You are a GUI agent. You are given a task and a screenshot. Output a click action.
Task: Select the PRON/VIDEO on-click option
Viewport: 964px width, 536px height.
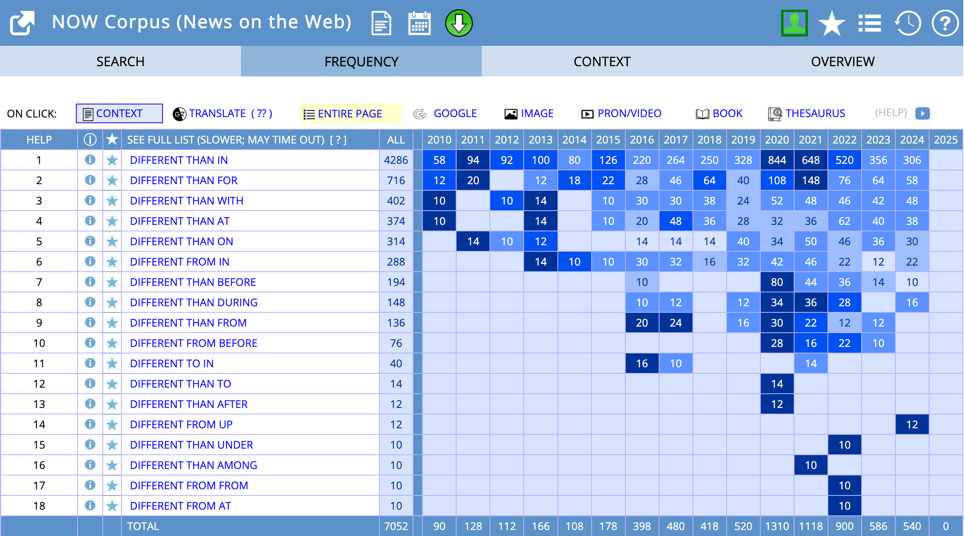(x=621, y=114)
